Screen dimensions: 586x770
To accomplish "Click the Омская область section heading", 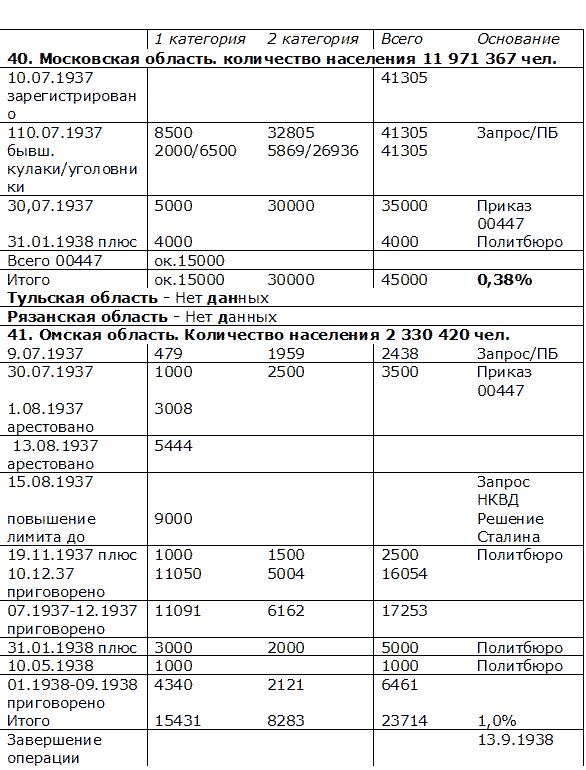I will [x=258, y=335].
